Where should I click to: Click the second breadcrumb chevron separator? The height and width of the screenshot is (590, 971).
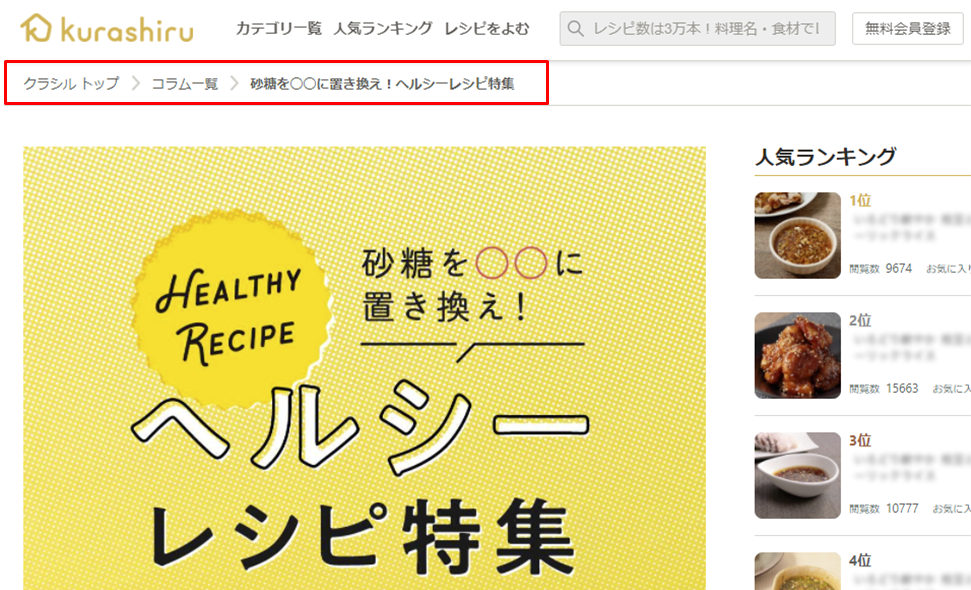(234, 83)
